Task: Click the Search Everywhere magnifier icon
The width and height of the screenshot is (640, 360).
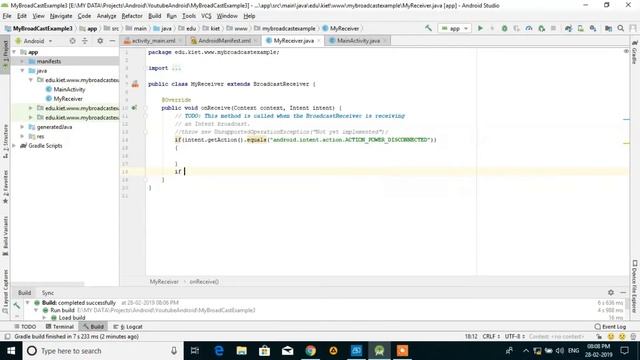Action: [621, 28]
